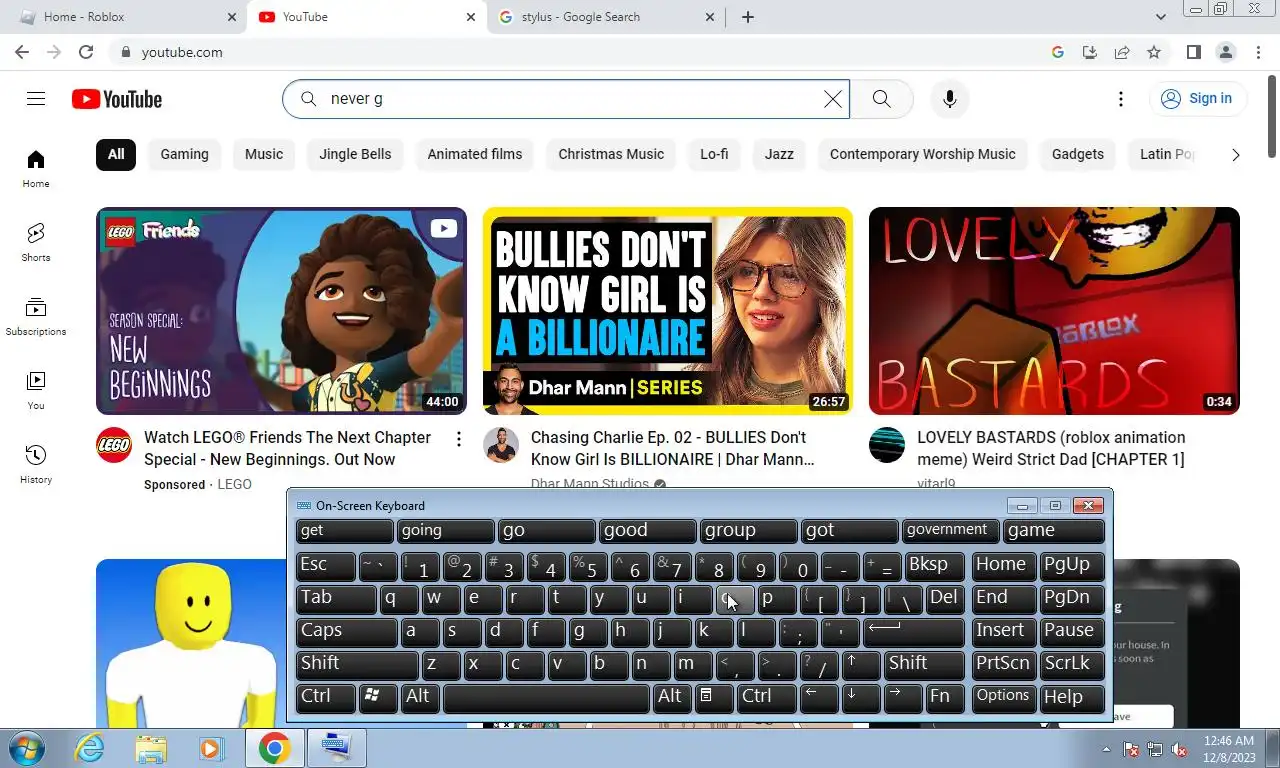This screenshot has height=768, width=1280.
Task: Select the Christmas Music chip
Action: point(611,155)
